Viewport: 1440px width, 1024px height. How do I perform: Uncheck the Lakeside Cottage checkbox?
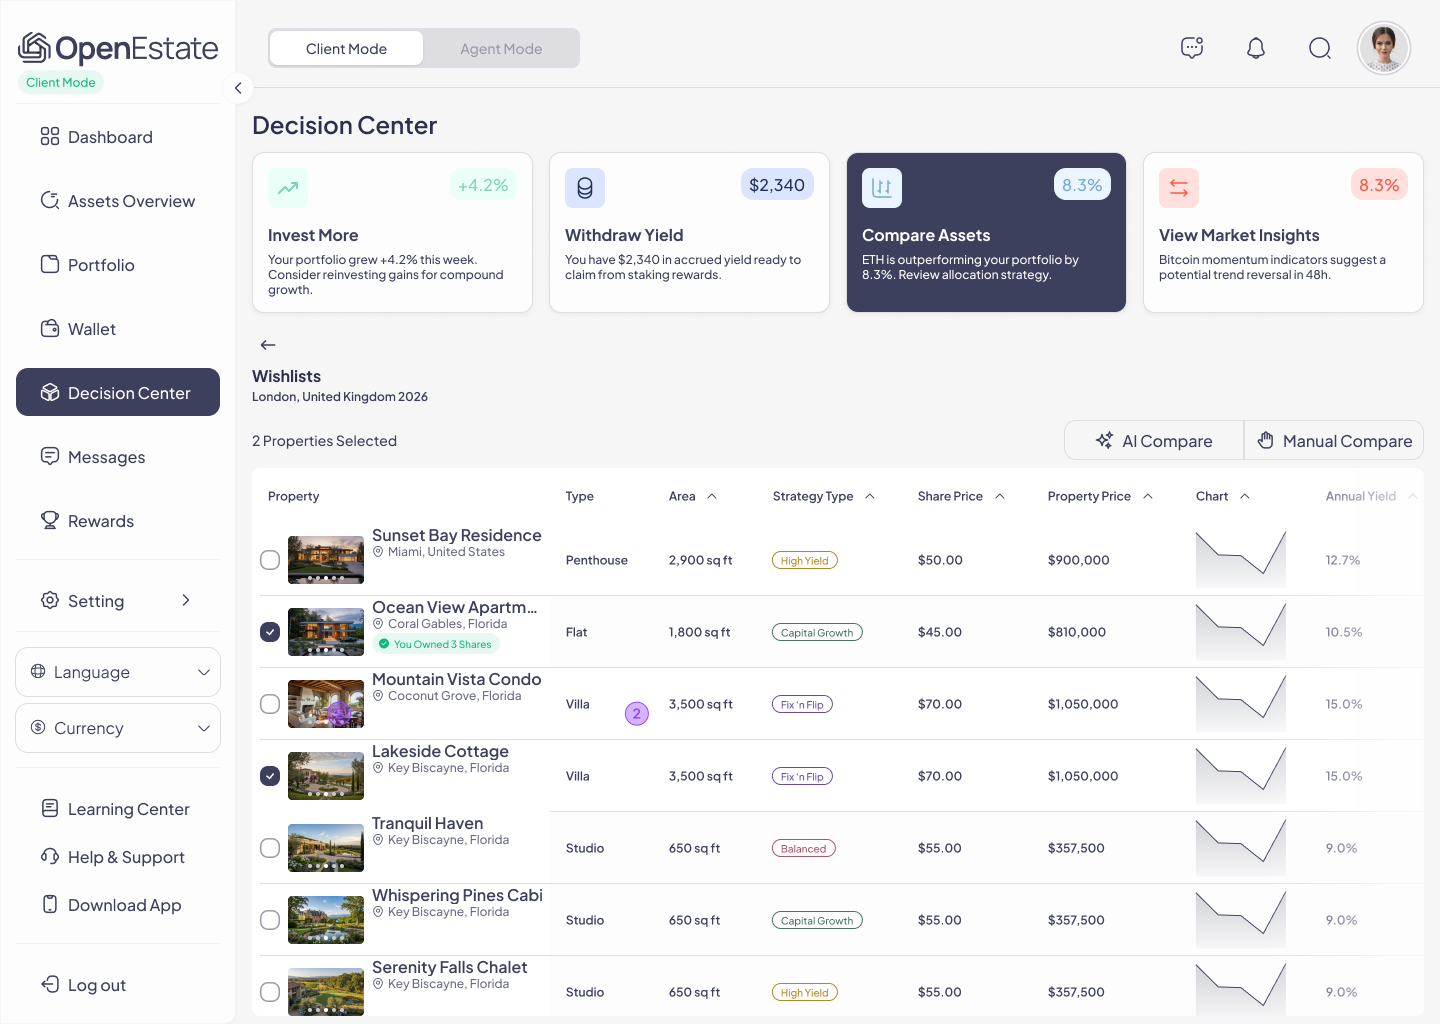(270, 776)
